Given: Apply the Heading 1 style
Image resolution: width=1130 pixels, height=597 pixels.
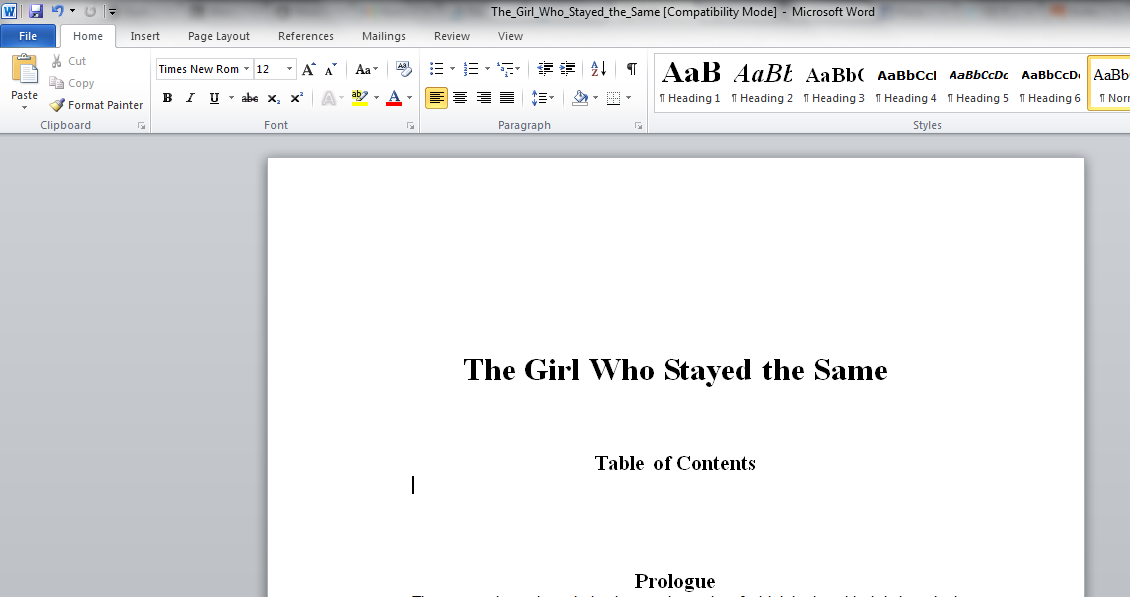Looking at the screenshot, I should (690, 83).
